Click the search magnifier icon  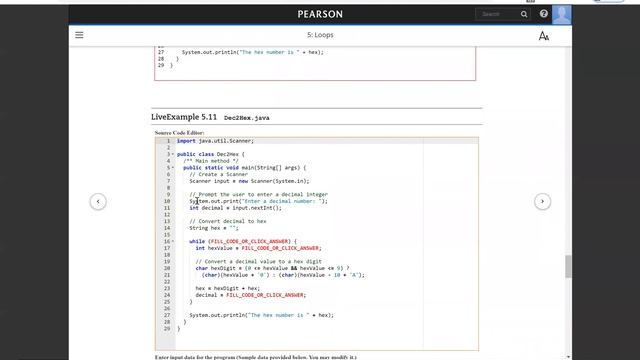[x=524, y=14]
